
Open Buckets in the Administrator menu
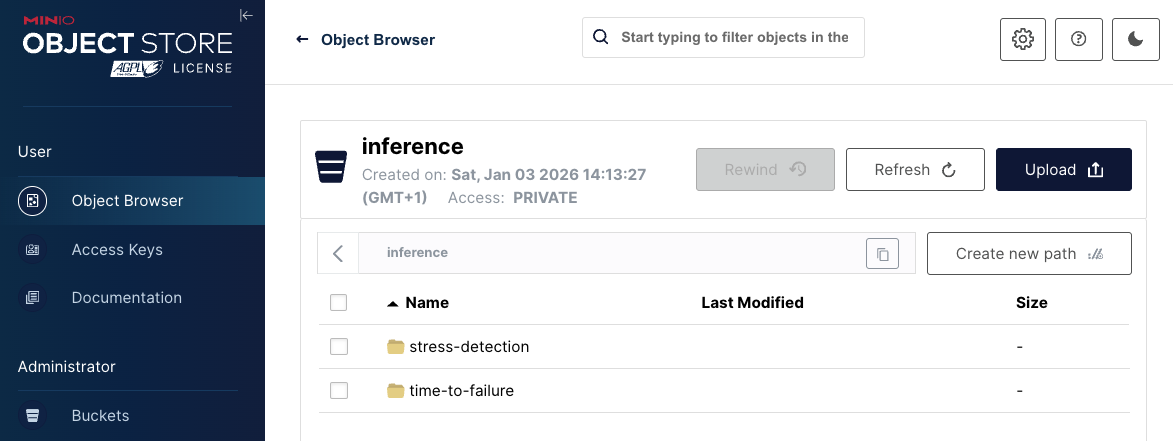[100, 416]
